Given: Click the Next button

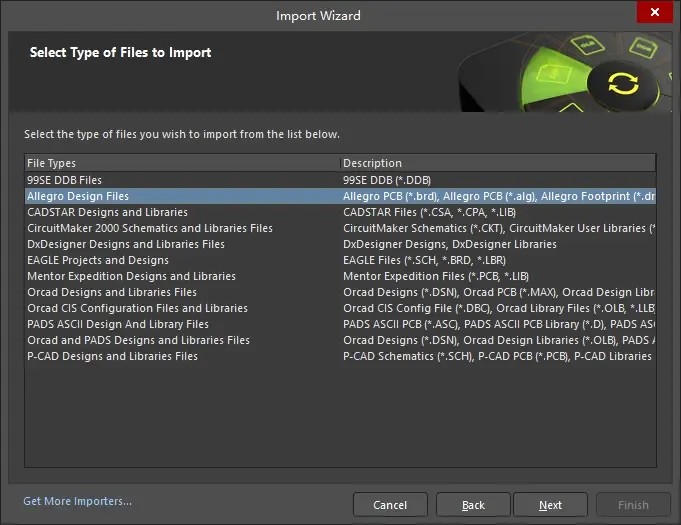Looking at the screenshot, I should tap(550, 505).
